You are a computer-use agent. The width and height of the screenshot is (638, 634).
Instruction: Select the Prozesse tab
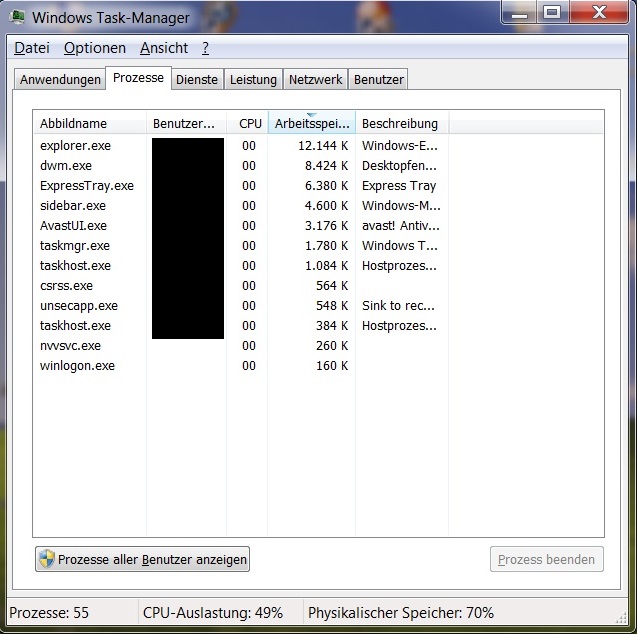(x=138, y=78)
